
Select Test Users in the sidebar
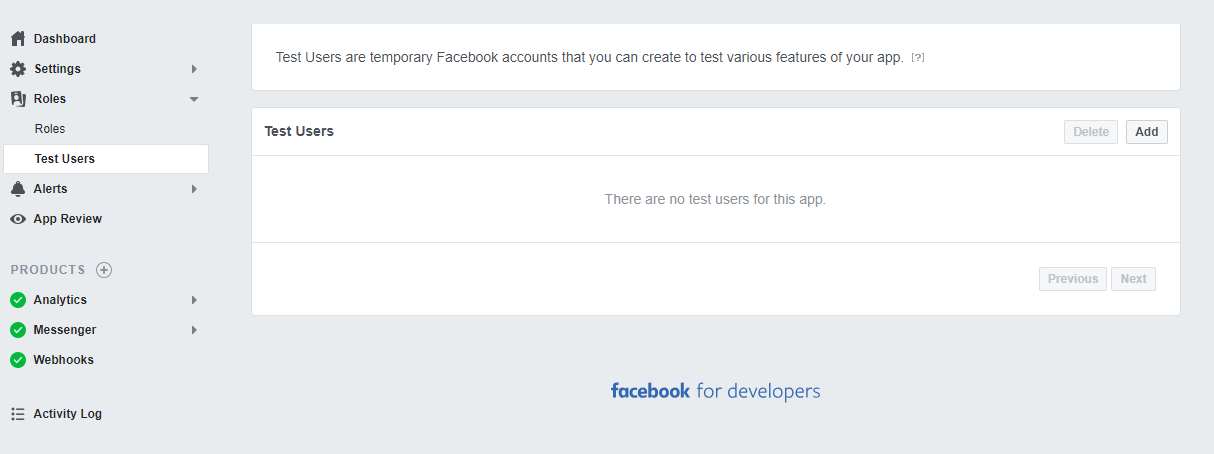coord(65,159)
